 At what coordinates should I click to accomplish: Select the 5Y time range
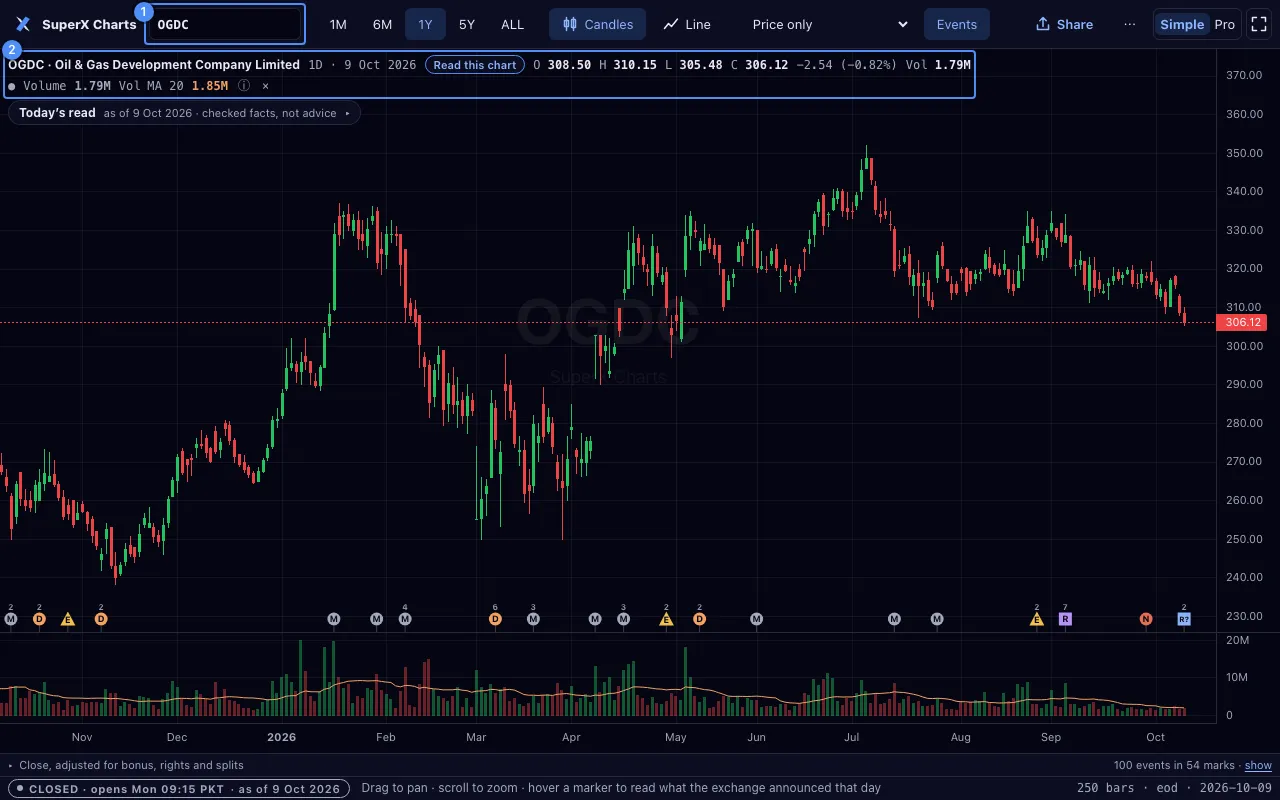click(467, 24)
